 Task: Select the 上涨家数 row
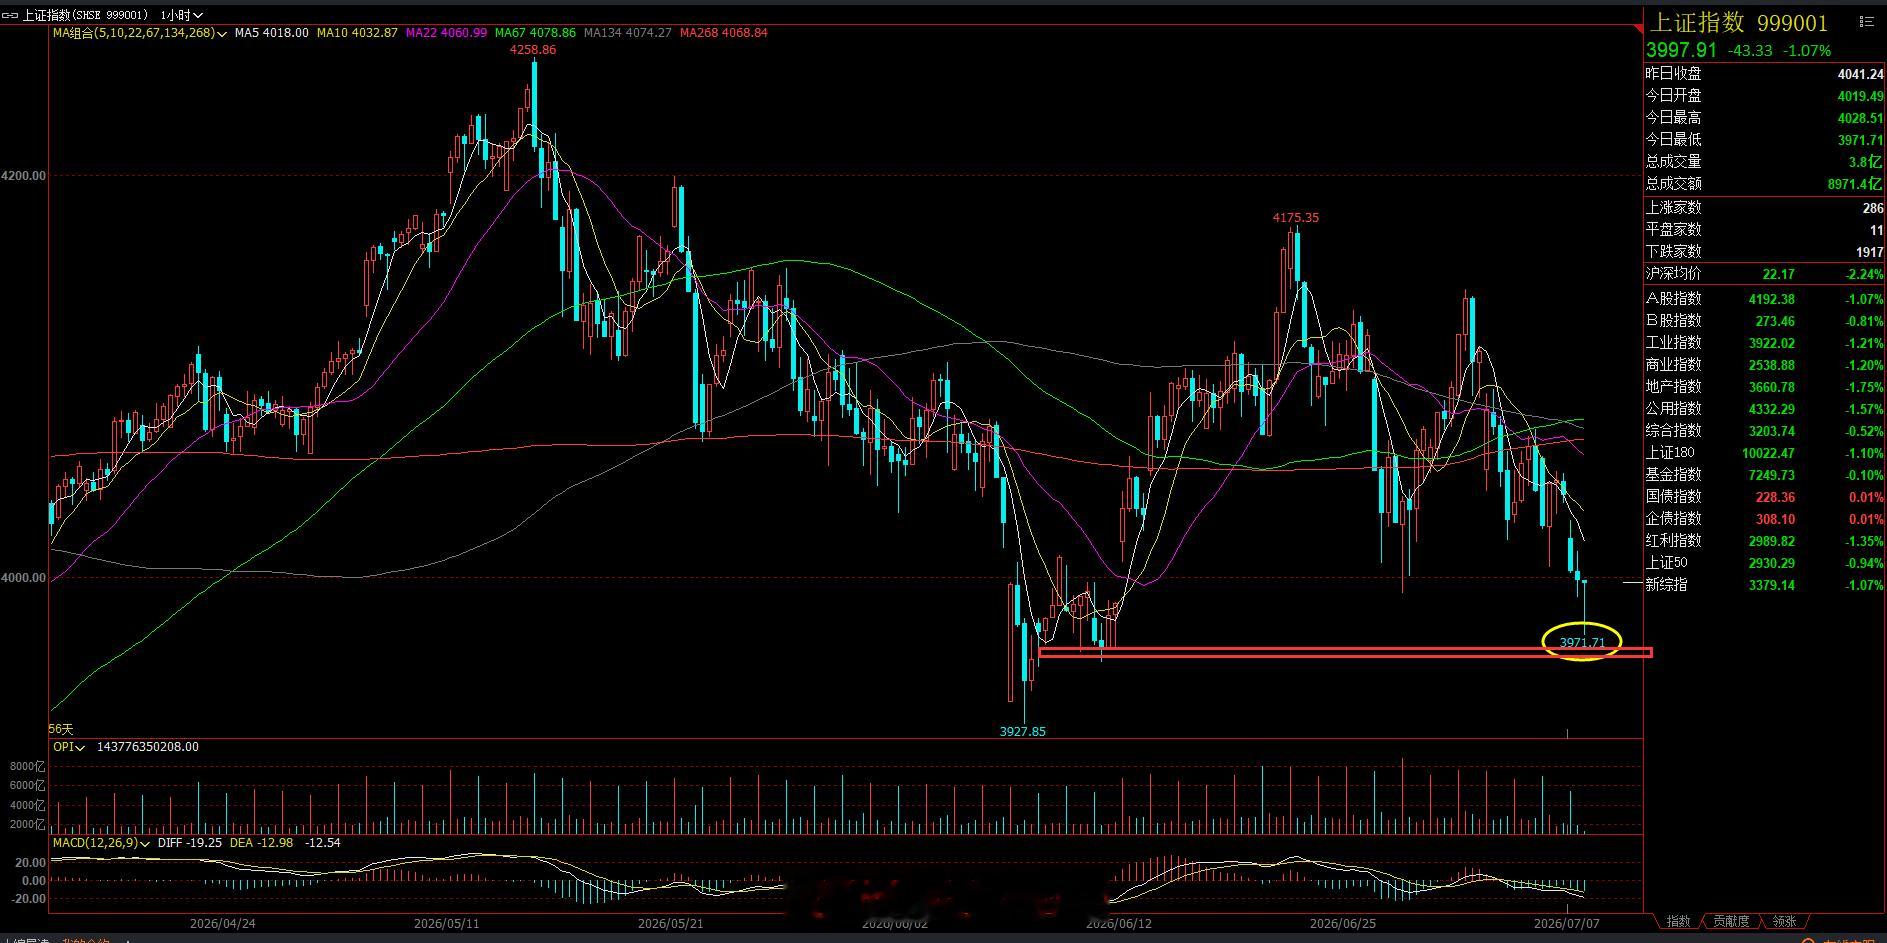[1765, 208]
